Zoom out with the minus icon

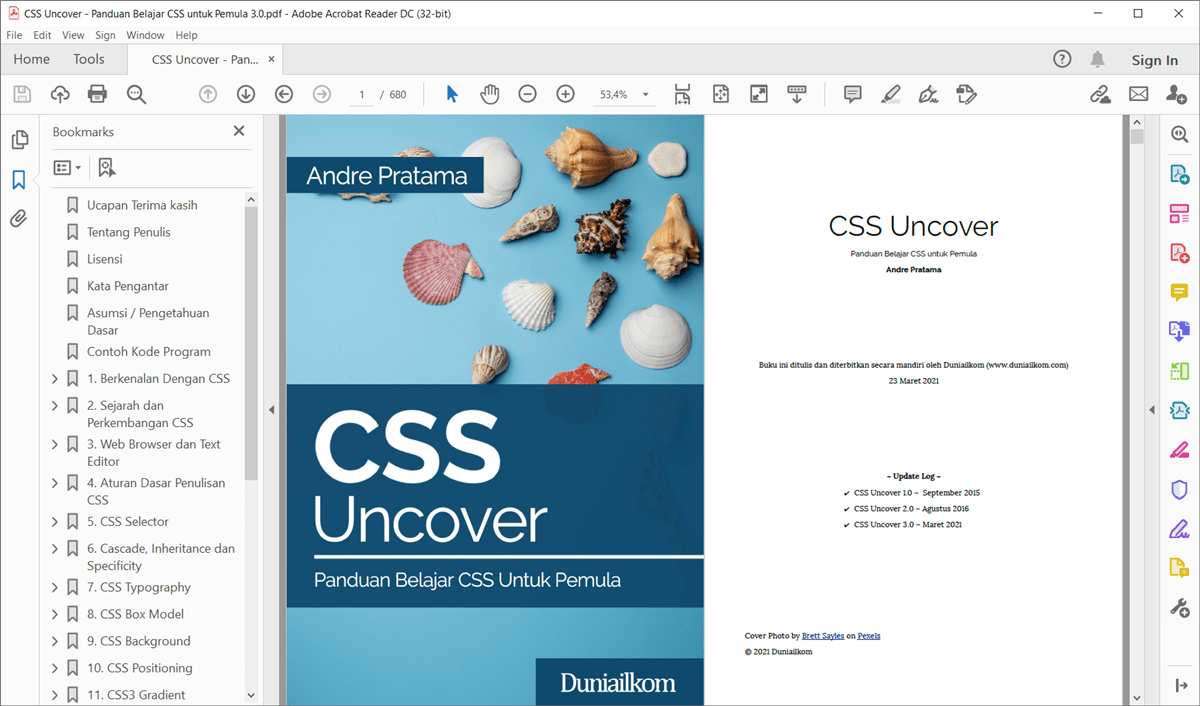pos(527,94)
